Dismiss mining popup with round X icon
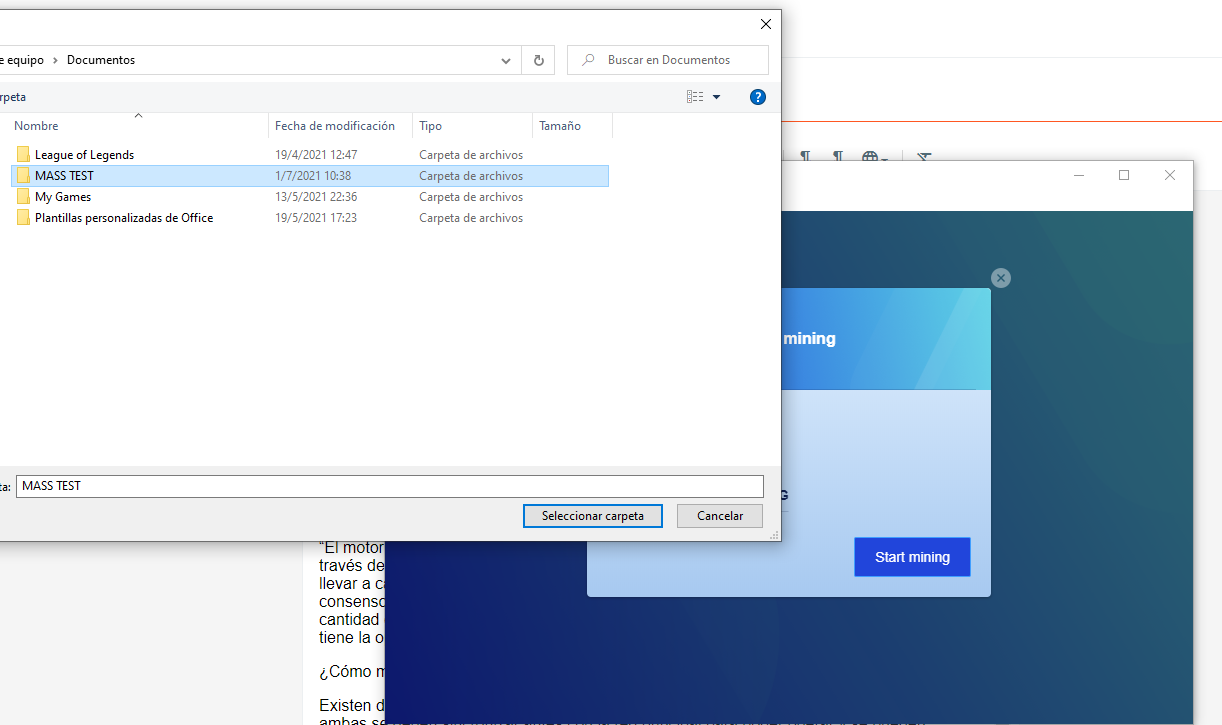The height and width of the screenshot is (725, 1222). coord(1001,278)
